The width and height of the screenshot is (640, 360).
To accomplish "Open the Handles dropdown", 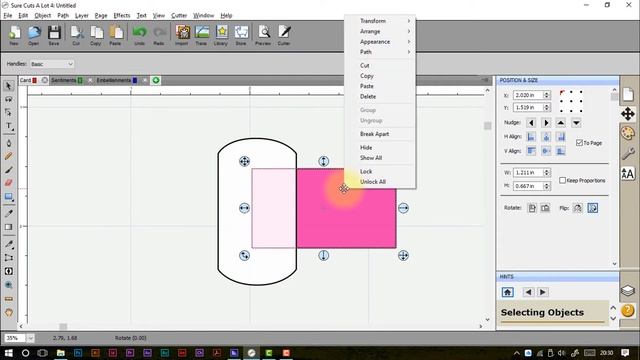I will click(51, 64).
